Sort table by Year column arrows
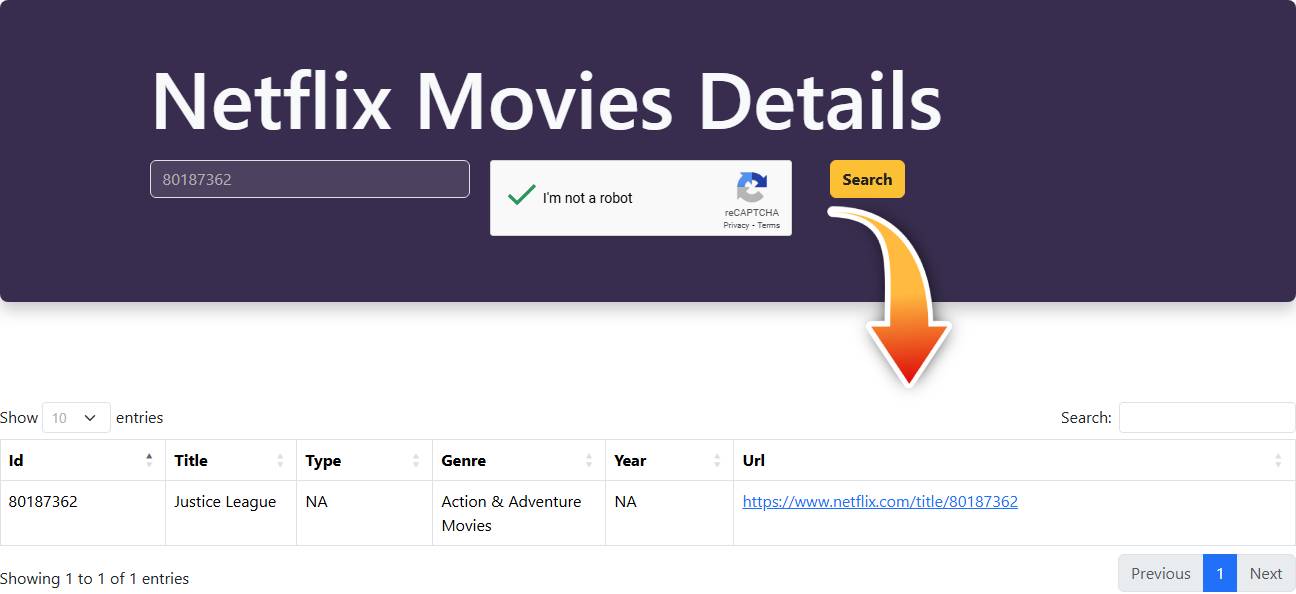 coord(717,460)
